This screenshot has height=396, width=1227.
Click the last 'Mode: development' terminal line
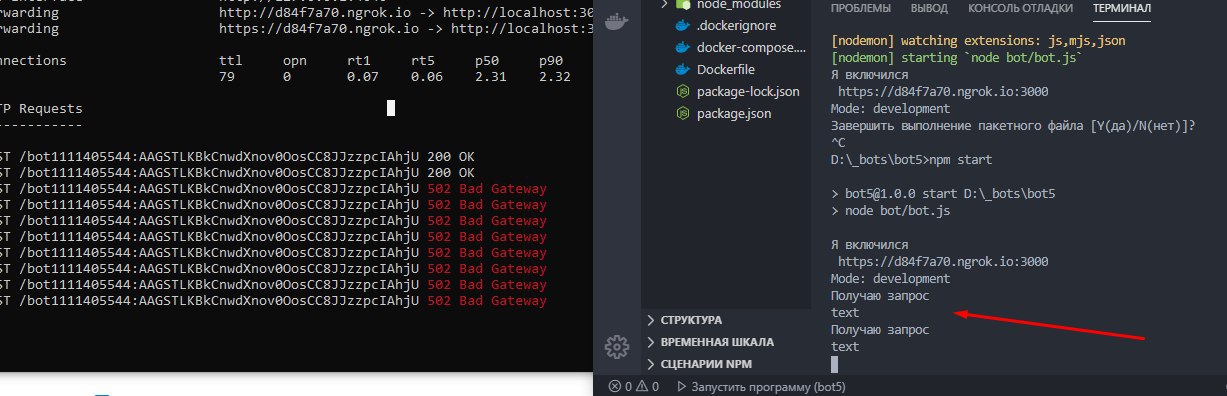click(x=890, y=279)
